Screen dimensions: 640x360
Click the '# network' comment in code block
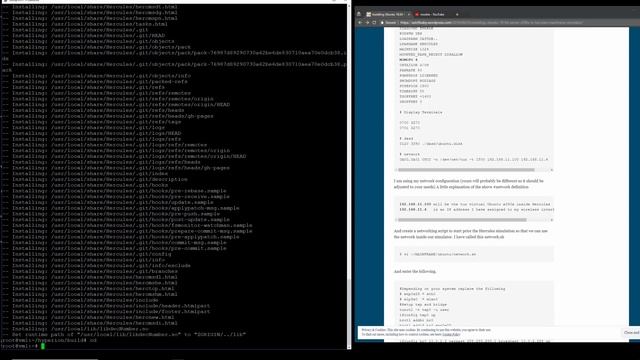pyautogui.click(x=409, y=154)
